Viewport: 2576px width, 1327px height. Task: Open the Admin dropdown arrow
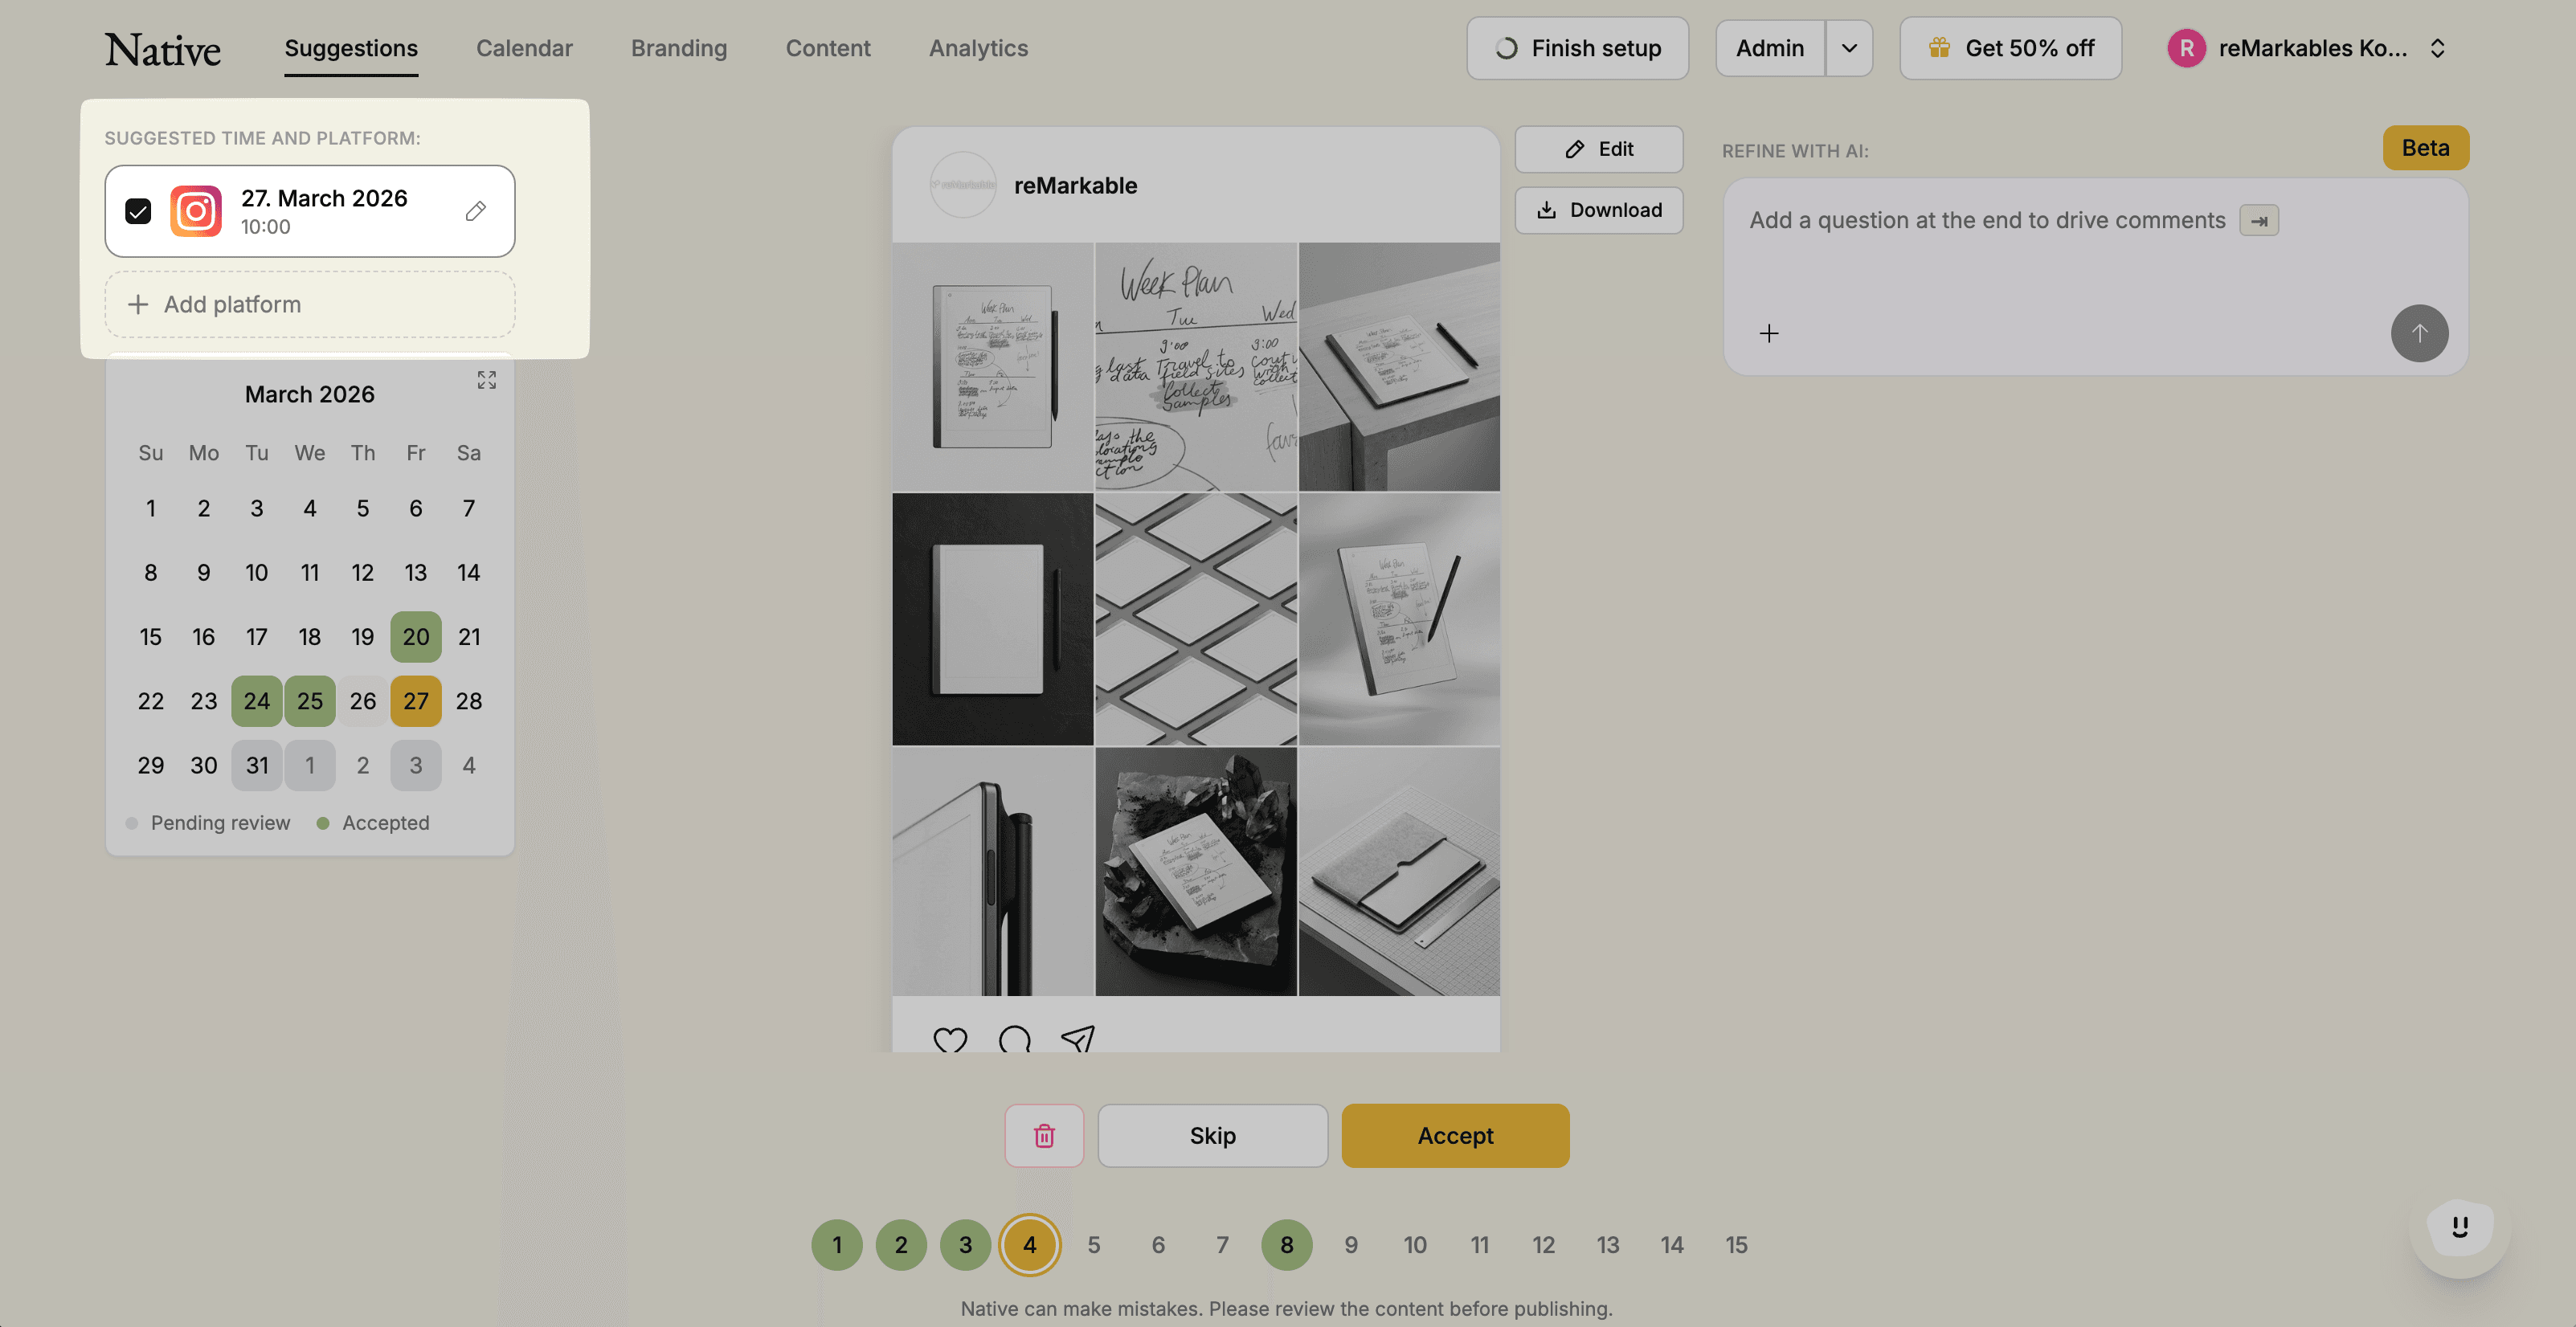pyautogui.click(x=1849, y=48)
